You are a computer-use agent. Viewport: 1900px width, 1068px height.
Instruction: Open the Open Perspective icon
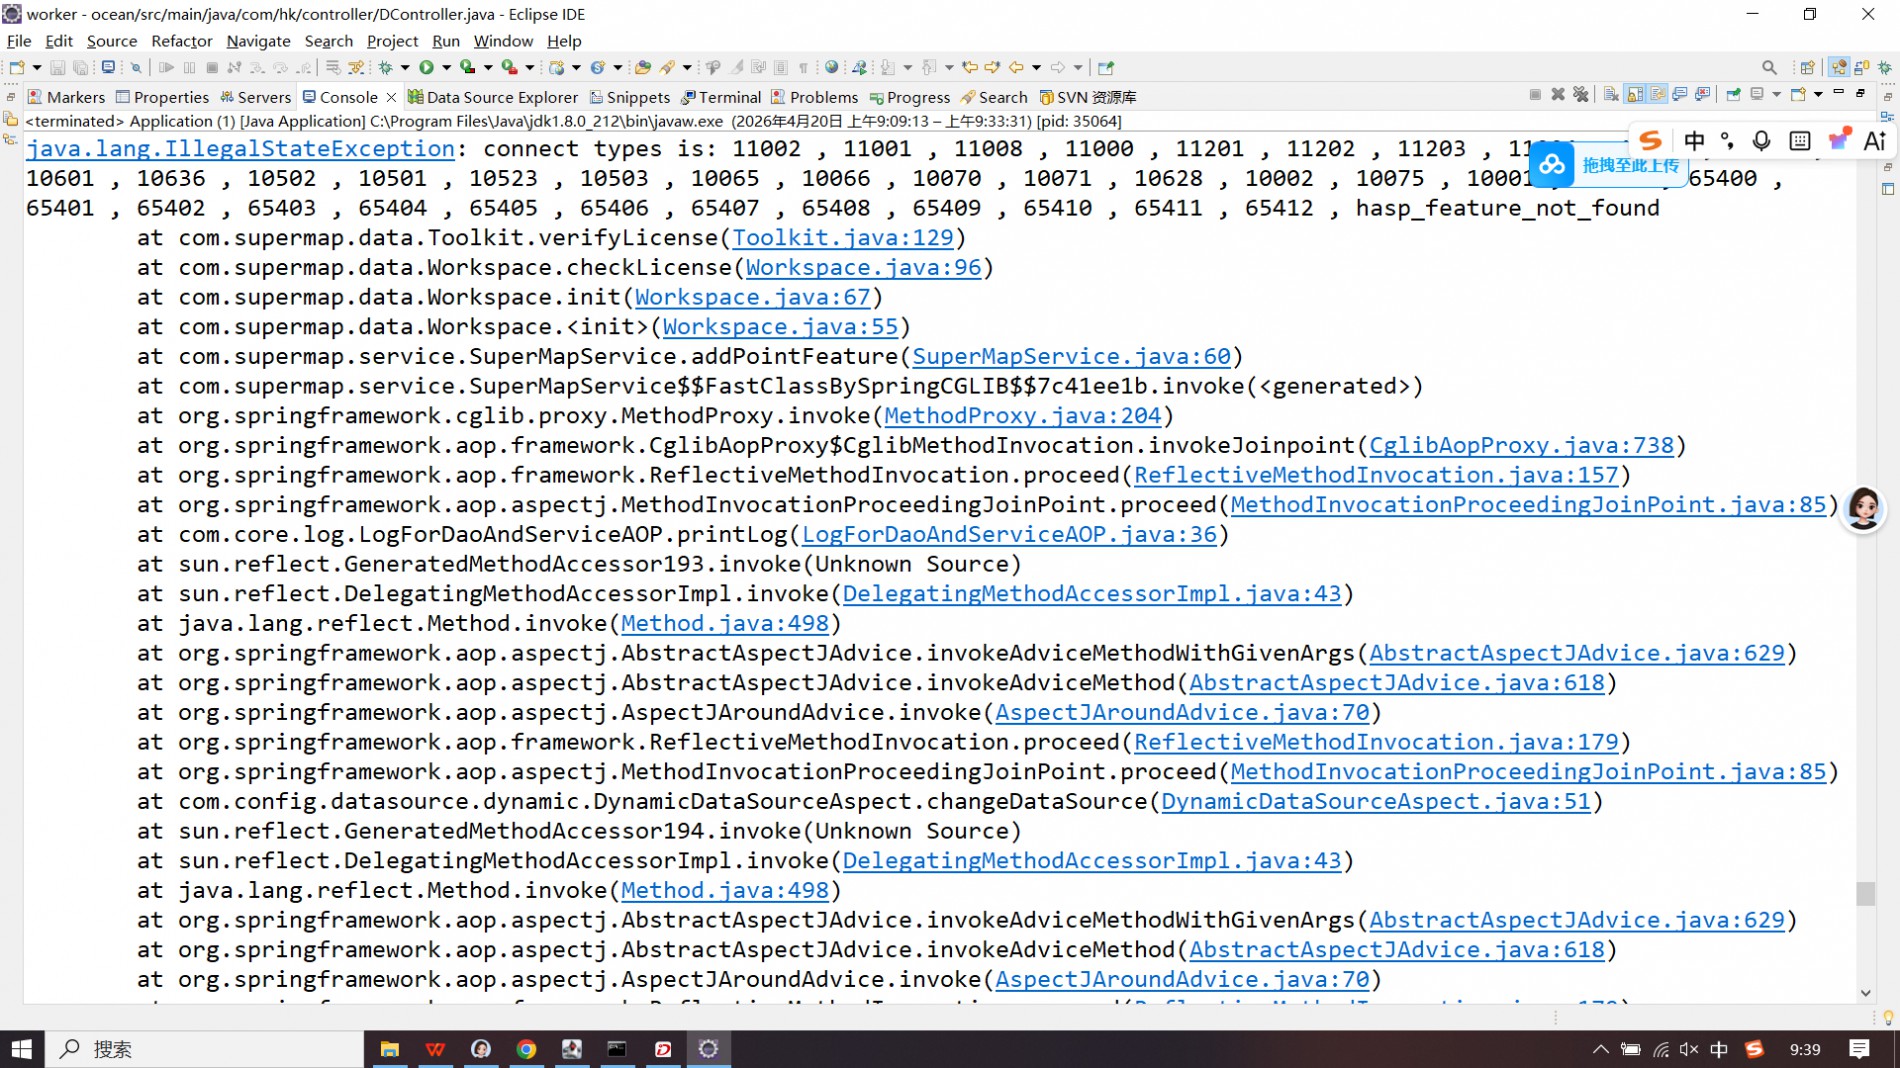[x=1807, y=67]
